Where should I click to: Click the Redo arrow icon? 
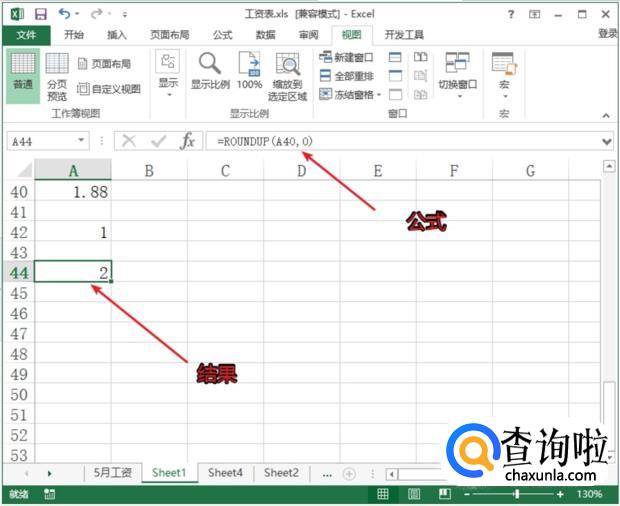(x=96, y=14)
